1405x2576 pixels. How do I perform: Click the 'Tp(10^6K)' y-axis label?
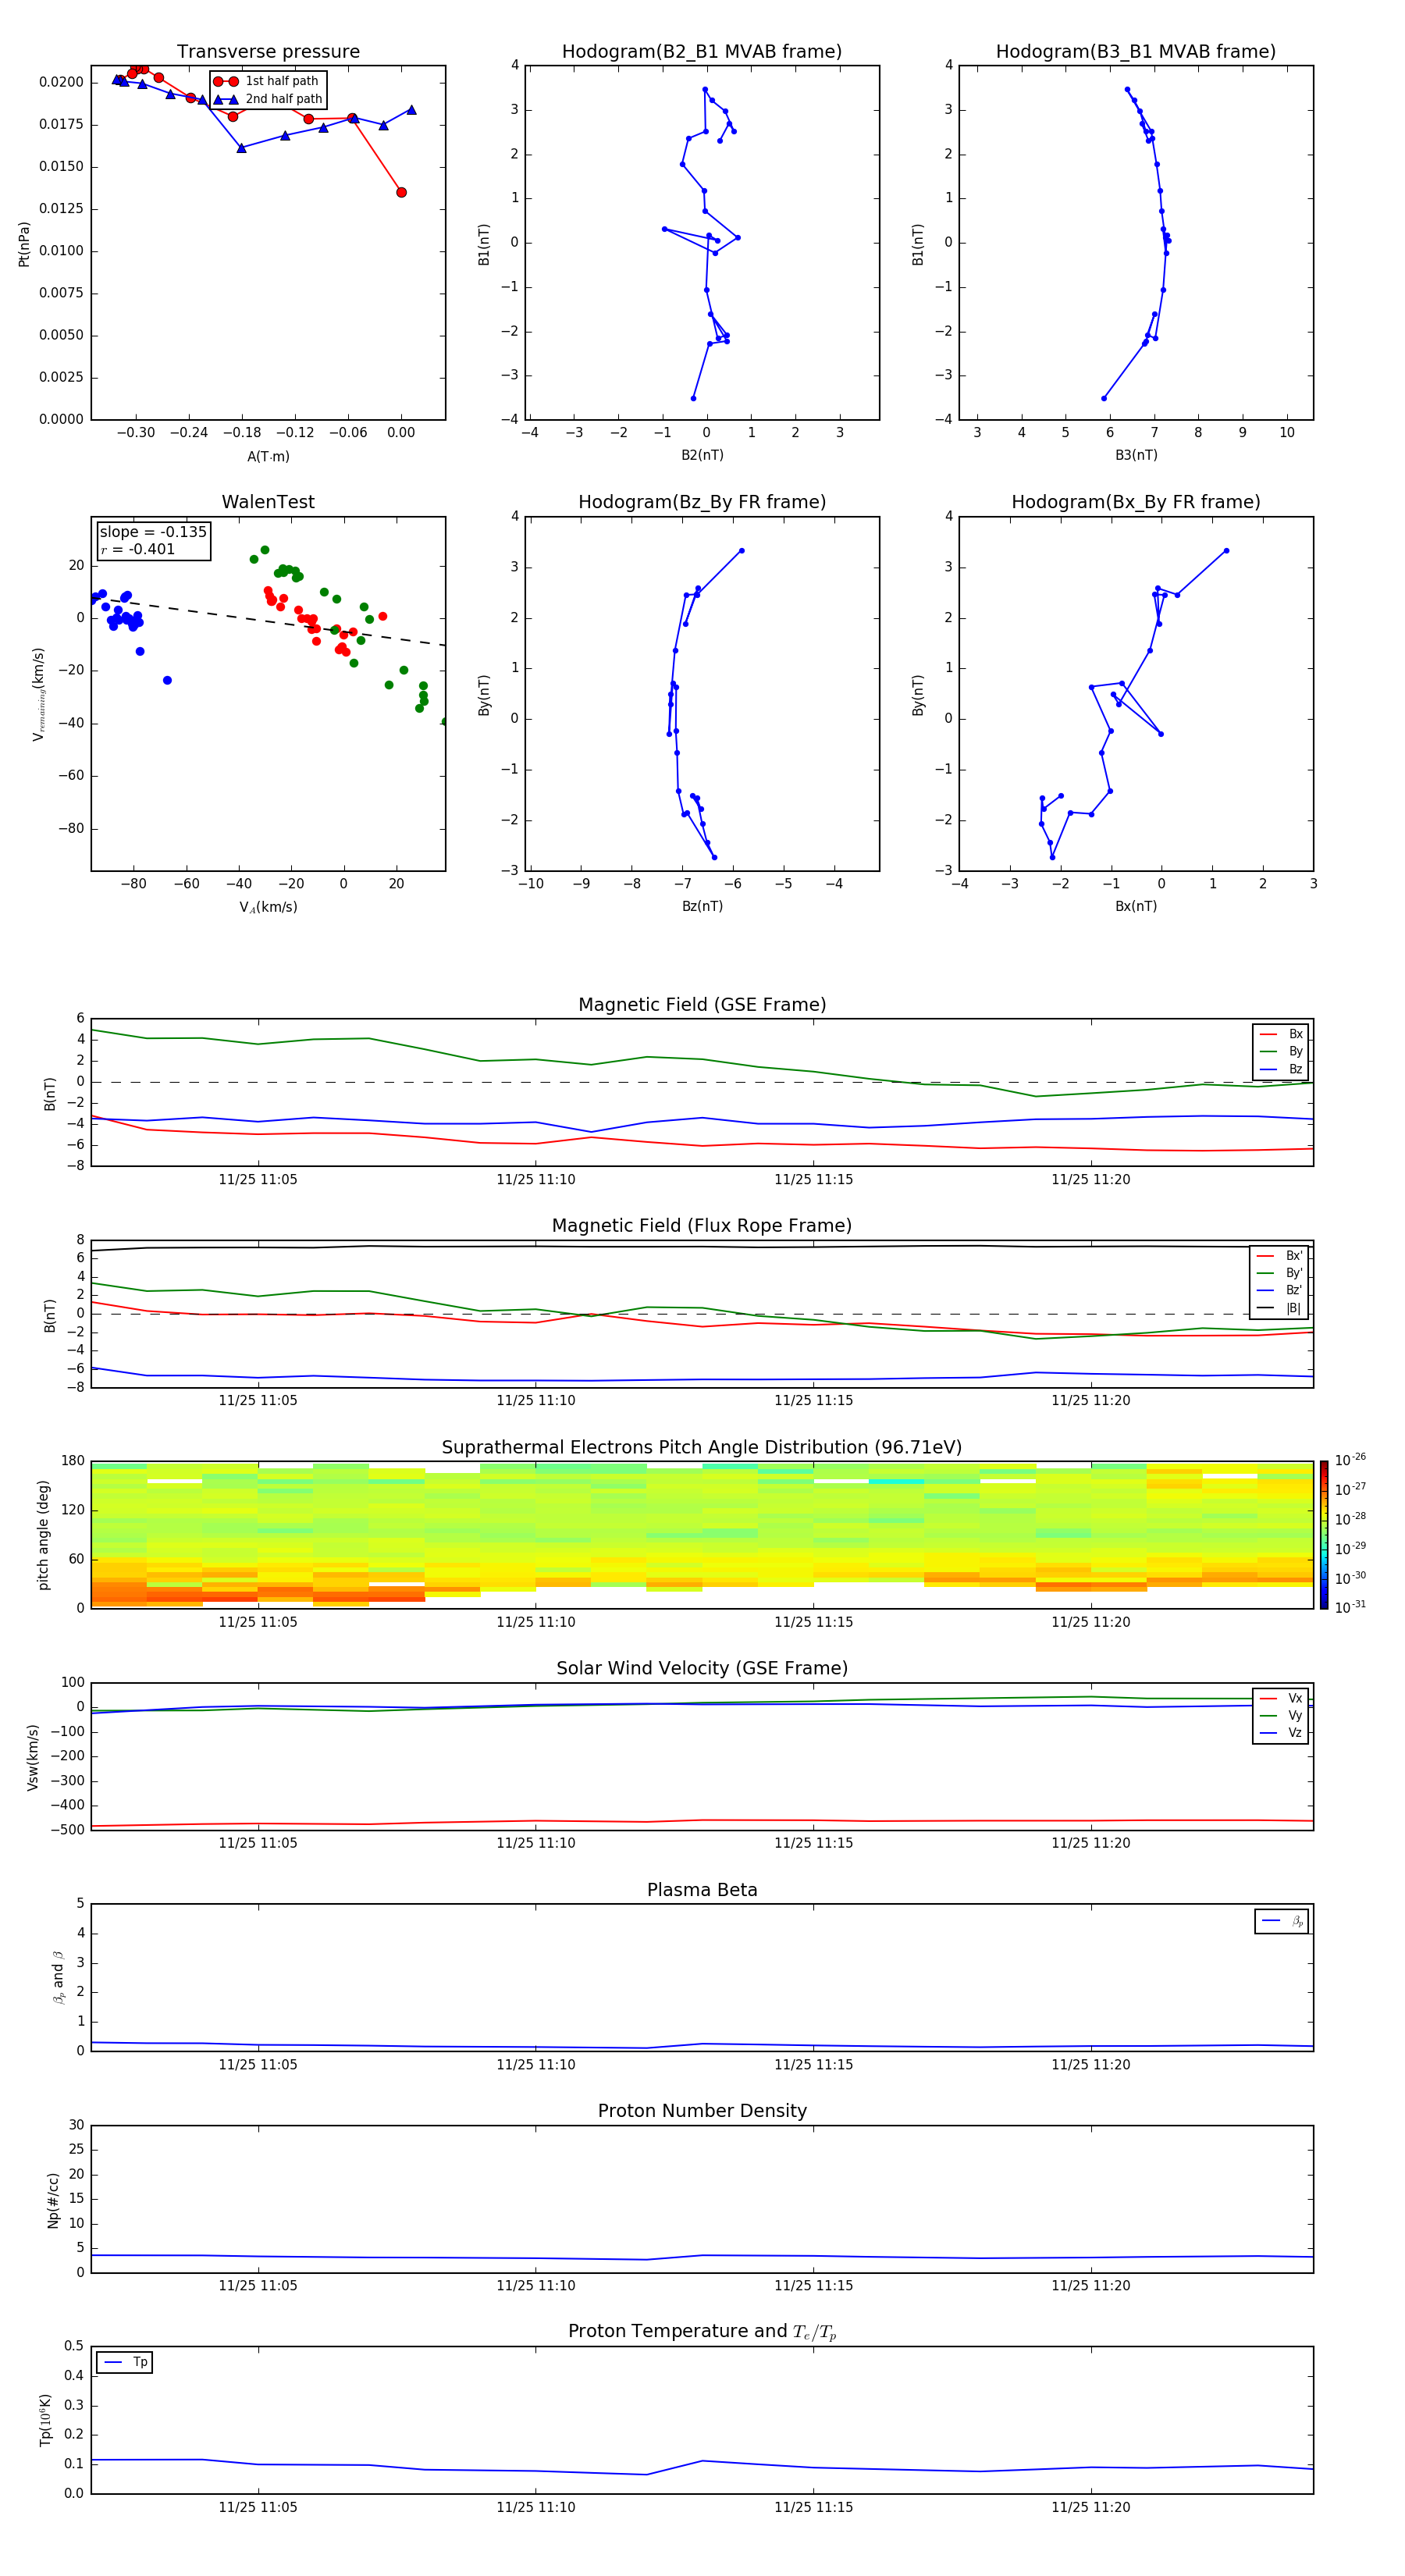45,2420
